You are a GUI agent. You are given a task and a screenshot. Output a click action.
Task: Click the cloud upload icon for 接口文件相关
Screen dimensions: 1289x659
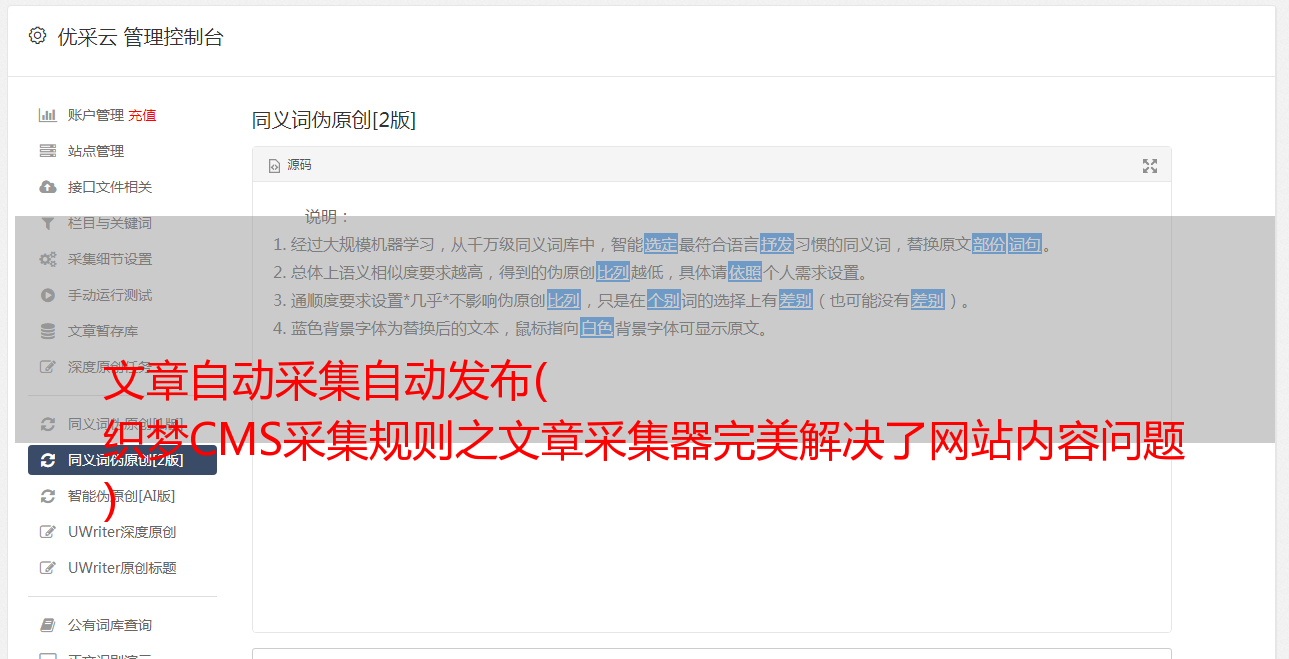tap(47, 187)
